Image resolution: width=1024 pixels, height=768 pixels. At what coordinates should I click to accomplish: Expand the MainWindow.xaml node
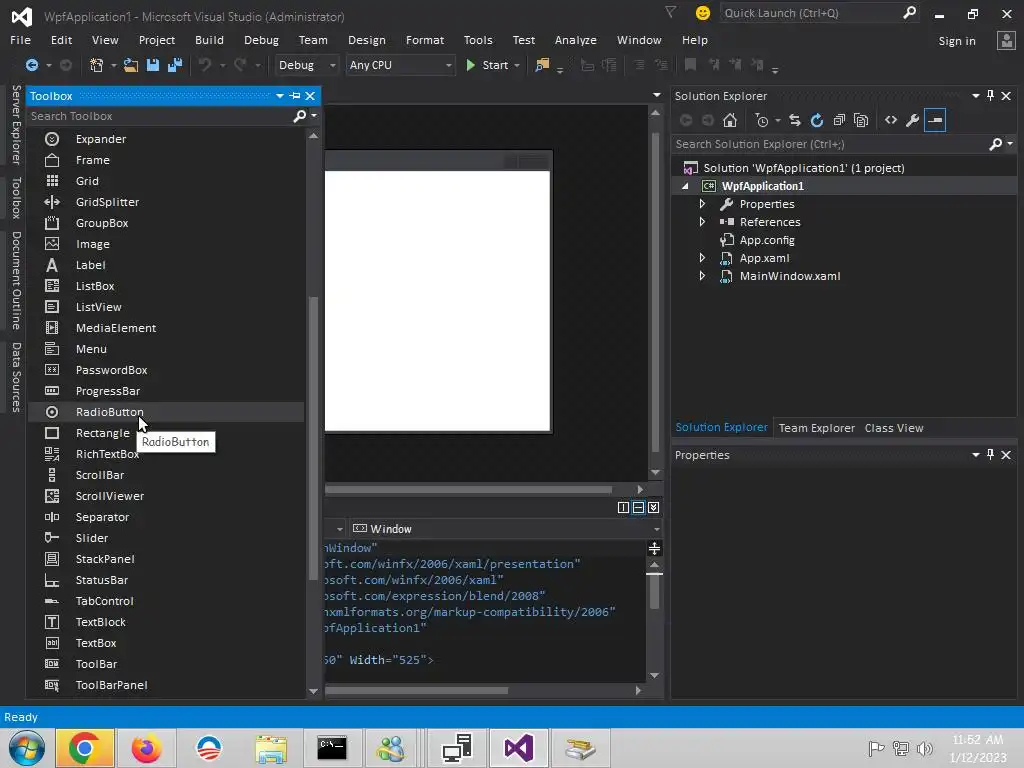tap(702, 276)
